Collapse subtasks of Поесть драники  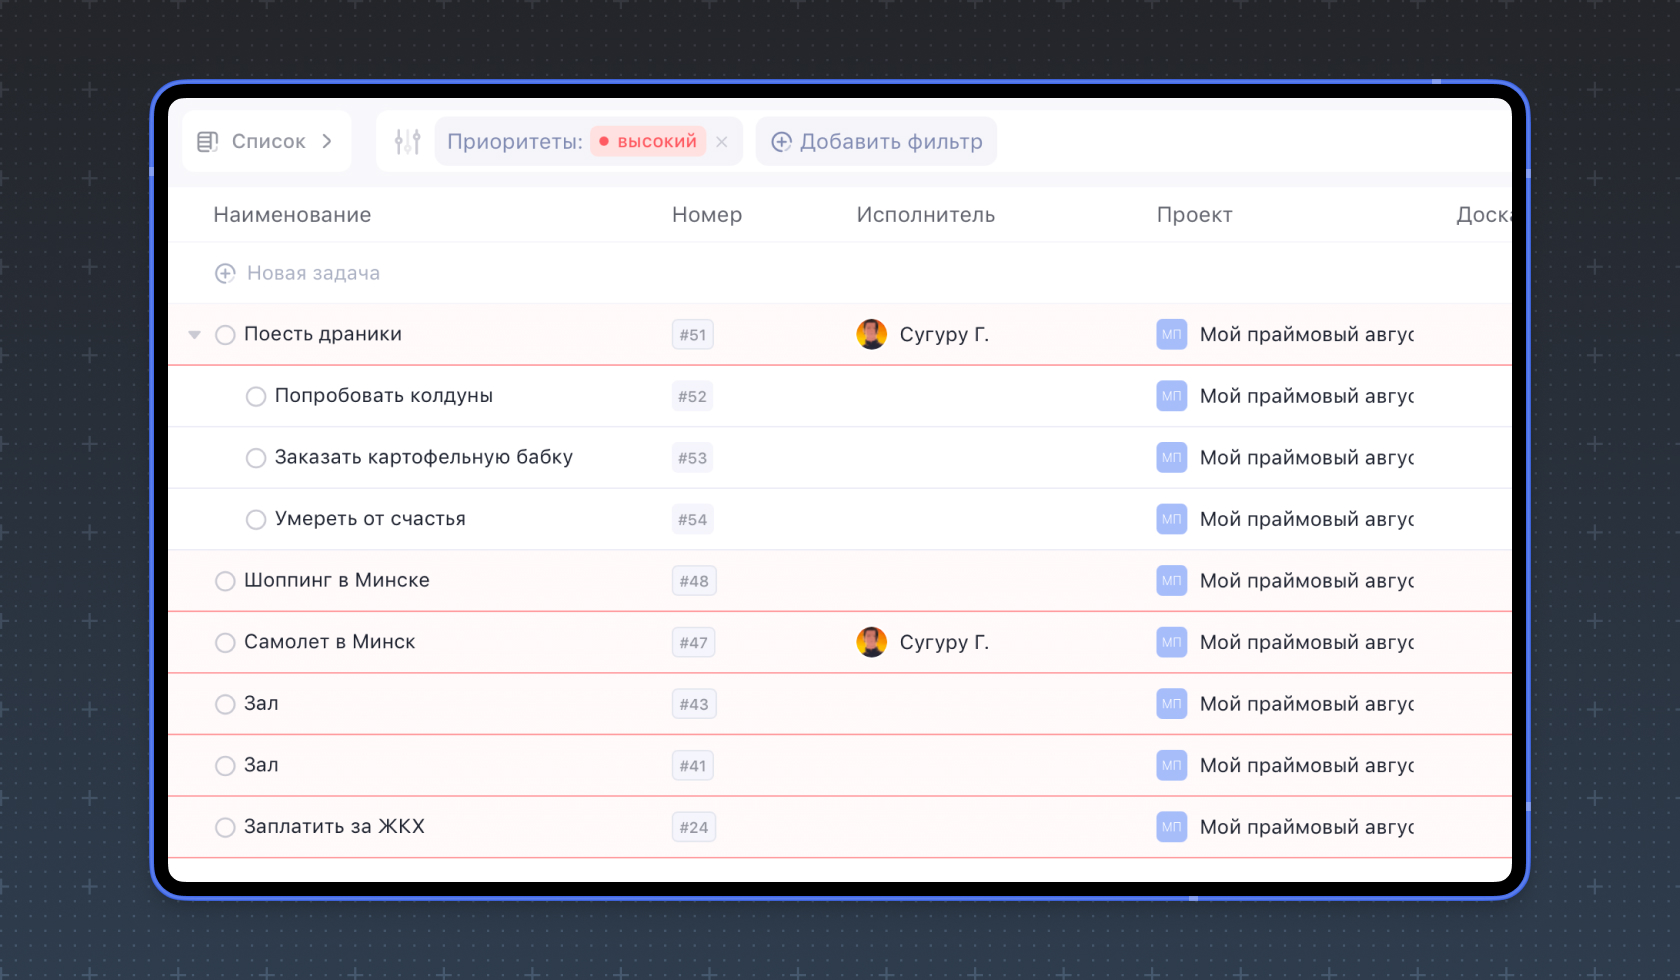[195, 335]
